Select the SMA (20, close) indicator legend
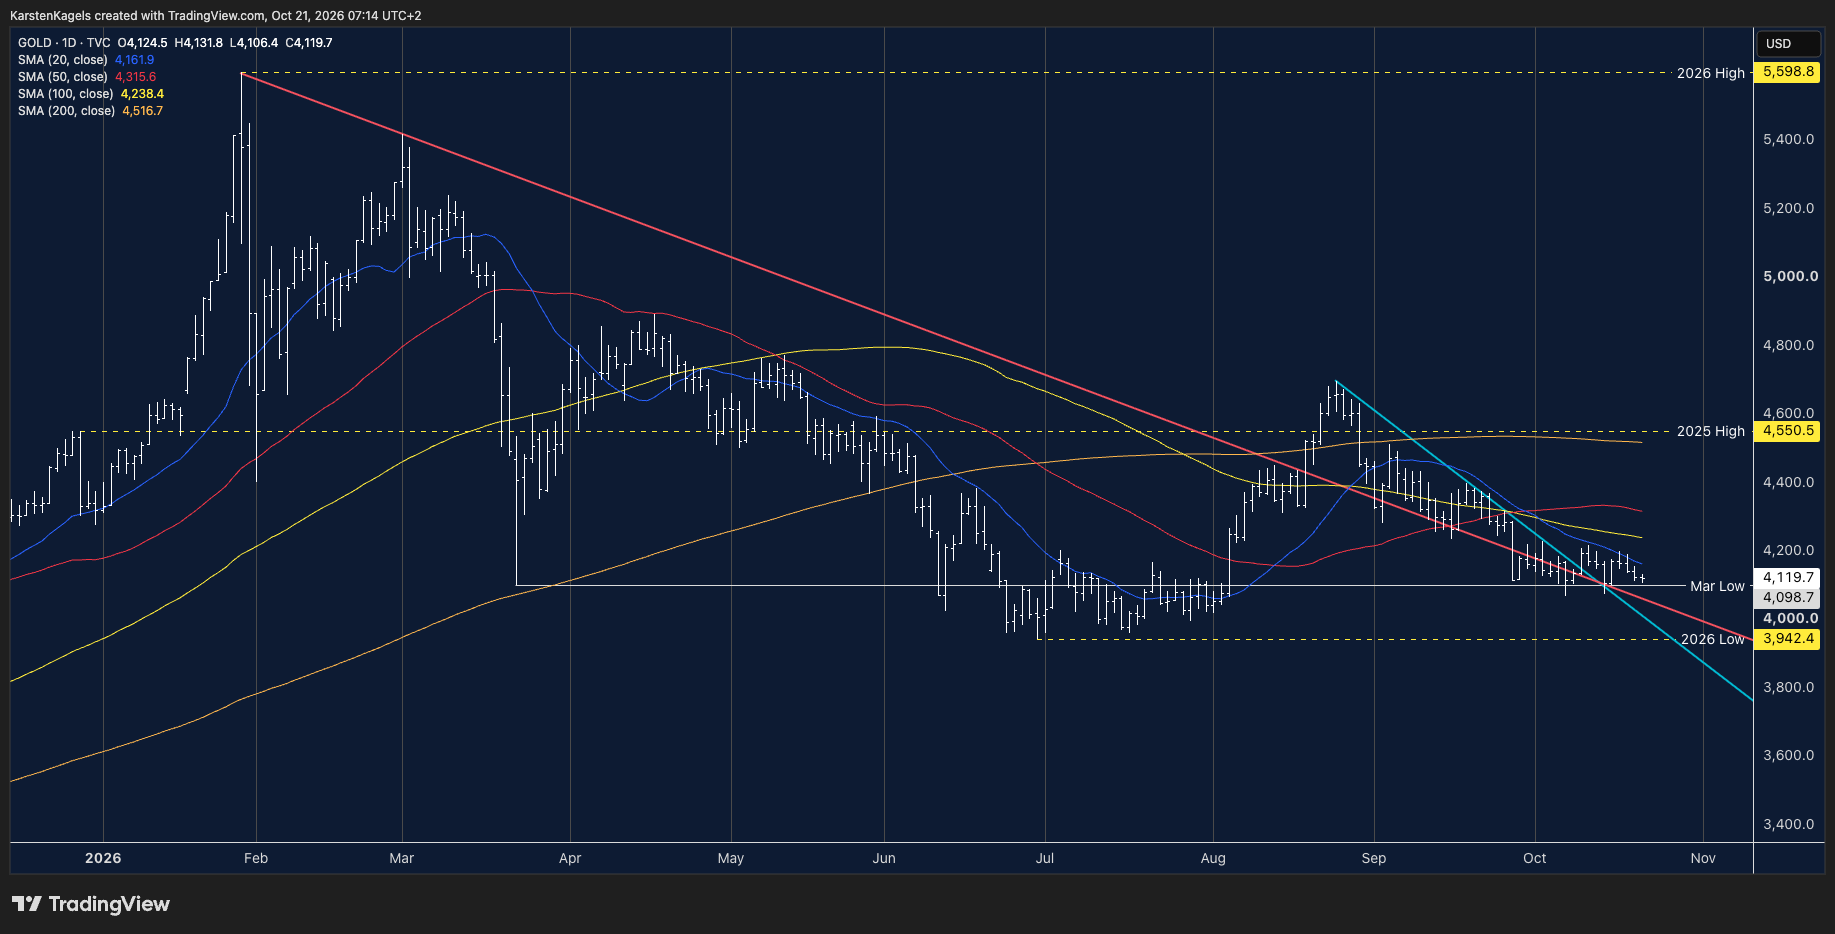The height and width of the screenshot is (934, 1835). (x=63, y=60)
